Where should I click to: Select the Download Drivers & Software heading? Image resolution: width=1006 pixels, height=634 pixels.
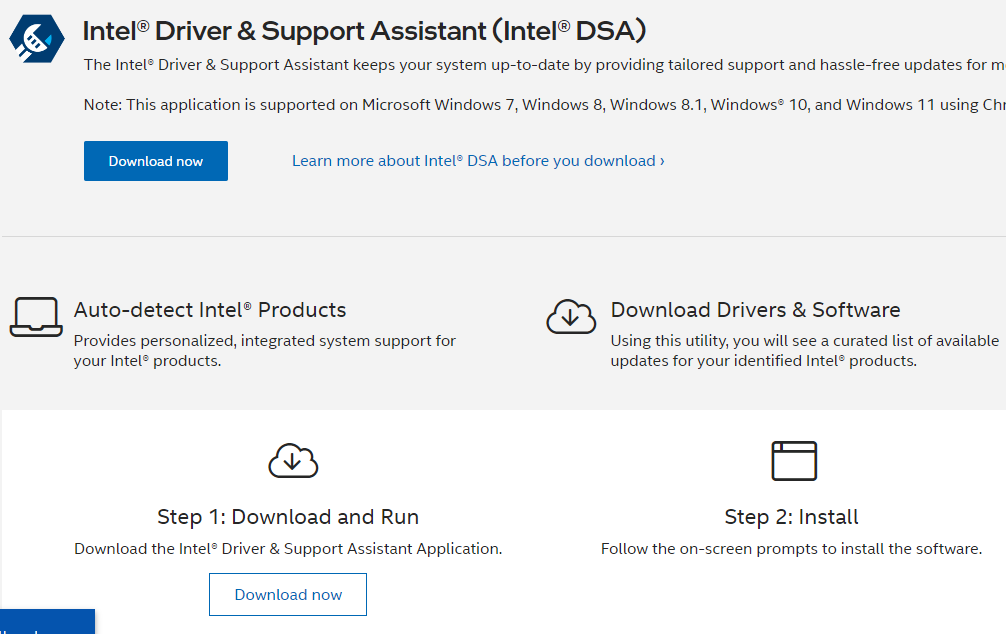tap(755, 310)
